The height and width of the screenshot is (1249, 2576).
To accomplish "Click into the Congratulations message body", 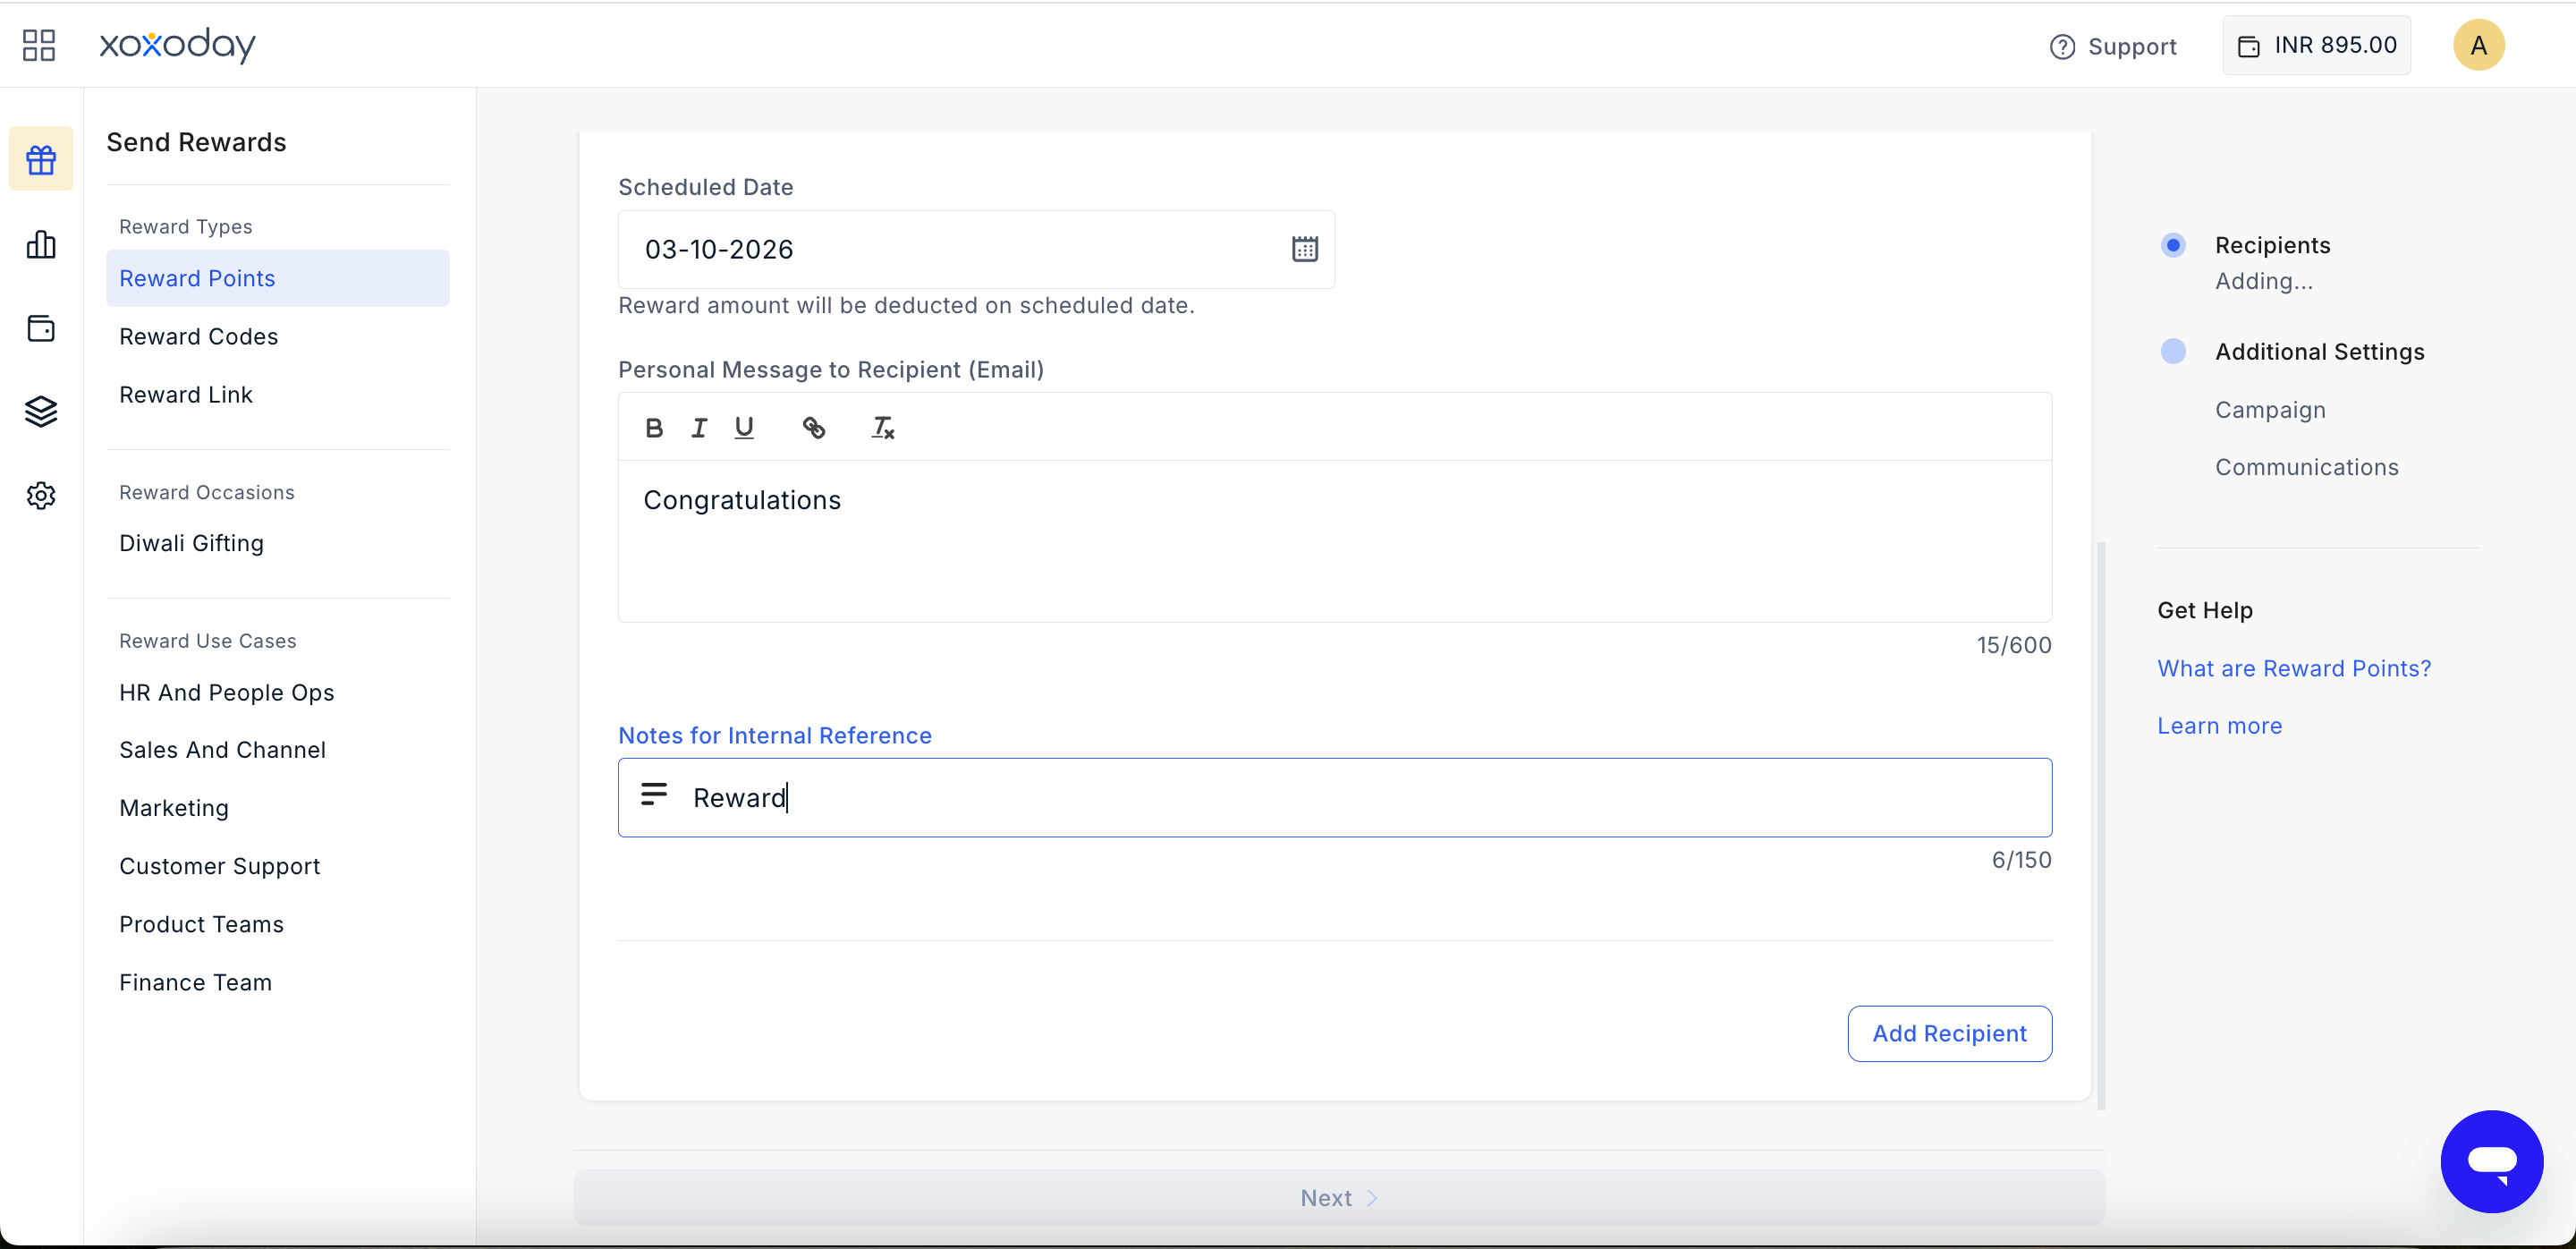I will coord(1335,541).
